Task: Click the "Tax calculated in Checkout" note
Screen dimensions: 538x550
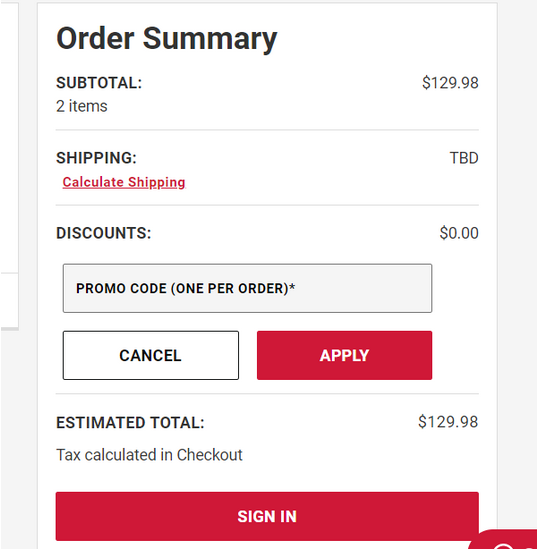Action: [x=149, y=455]
